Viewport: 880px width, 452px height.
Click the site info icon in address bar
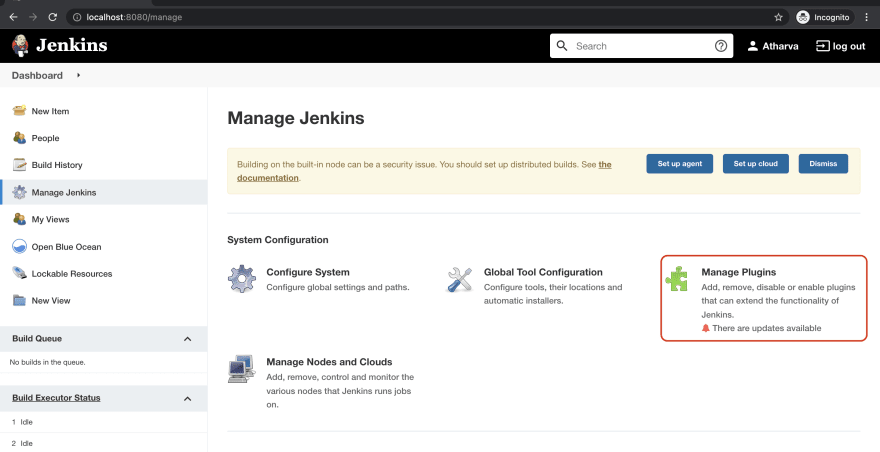(77, 17)
